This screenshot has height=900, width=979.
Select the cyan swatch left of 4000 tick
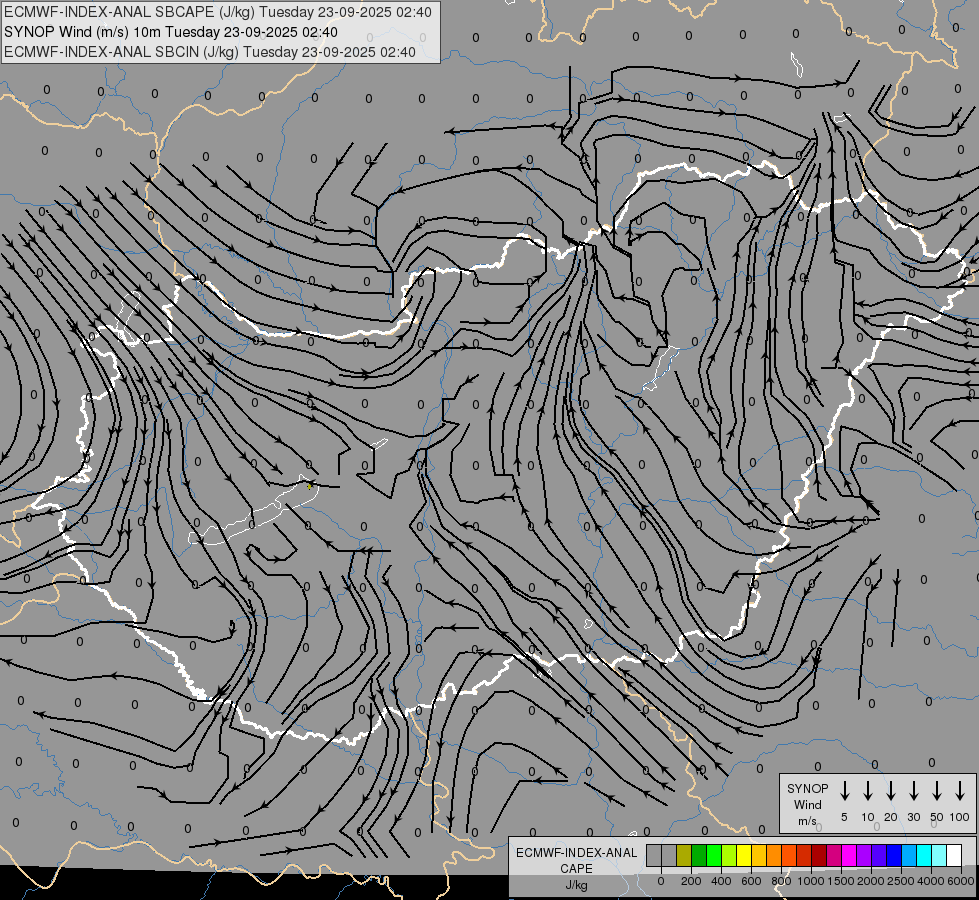(923, 856)
